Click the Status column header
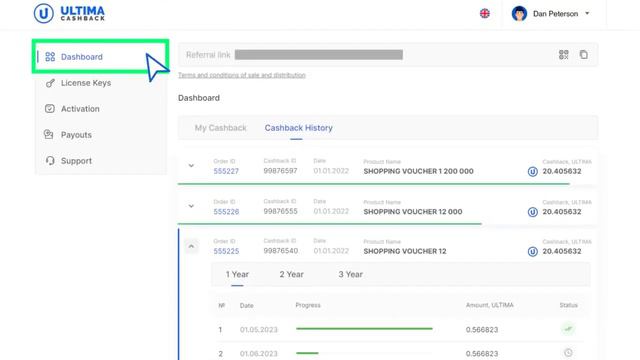This screenshot has width=640, height=360. click(569, 305)
